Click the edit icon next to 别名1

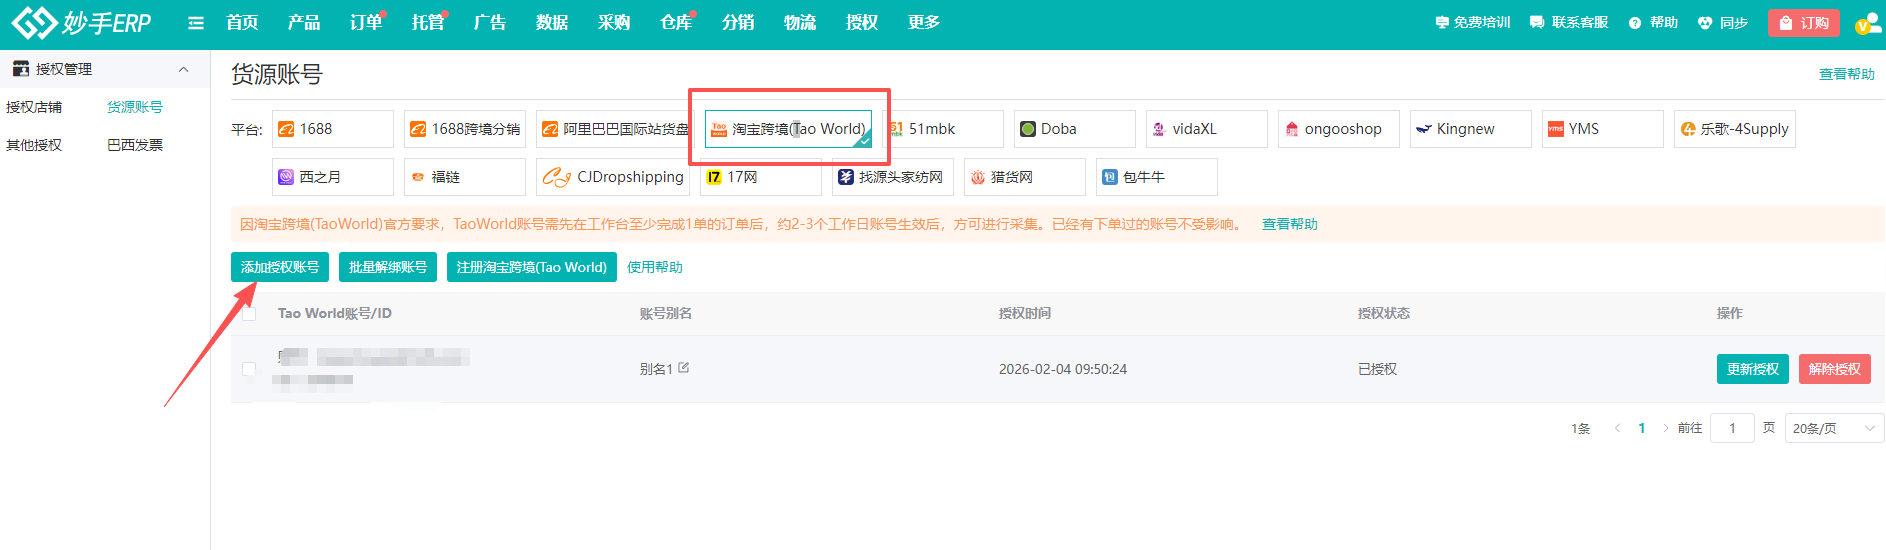pyautogui.click(x=684, y=368)
